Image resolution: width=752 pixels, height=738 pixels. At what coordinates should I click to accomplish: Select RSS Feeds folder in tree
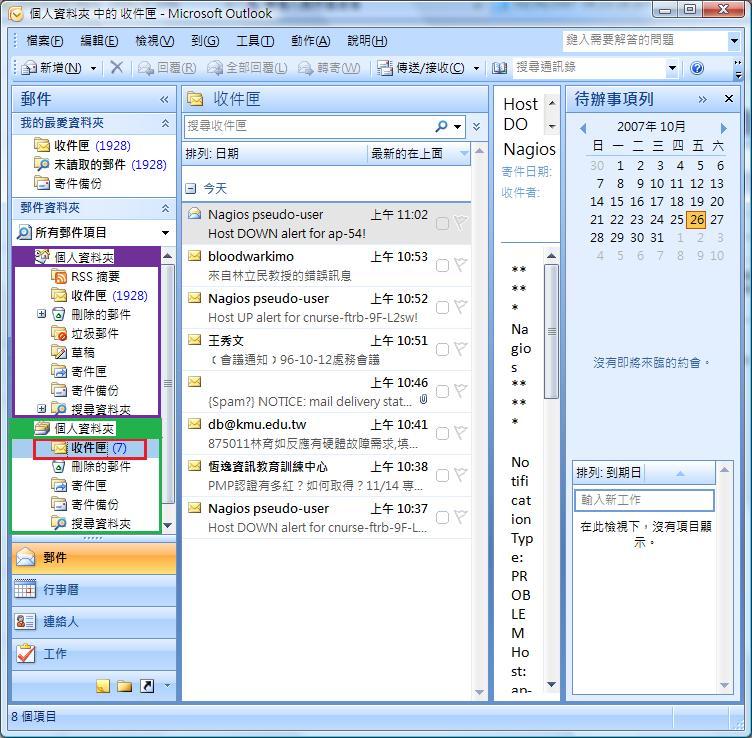pyautogui.click(x=86, y=276)
